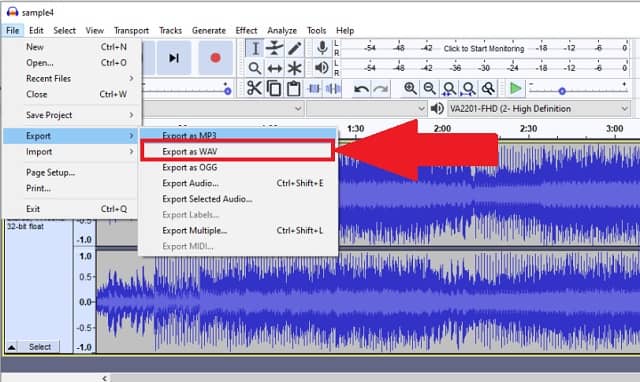Click the Redo arrow icon
Screen dimensions: 640x382
381,88
